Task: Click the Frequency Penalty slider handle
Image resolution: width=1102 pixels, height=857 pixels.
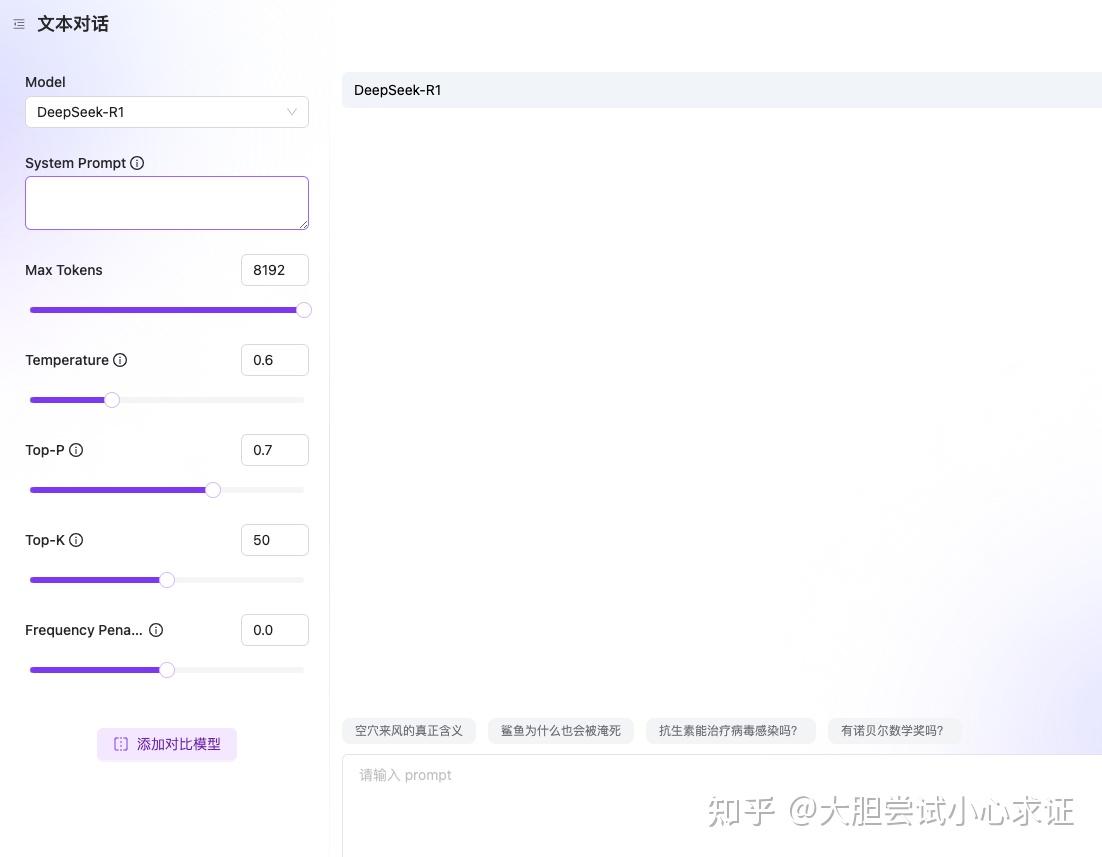Action: [x=167, y=670]
